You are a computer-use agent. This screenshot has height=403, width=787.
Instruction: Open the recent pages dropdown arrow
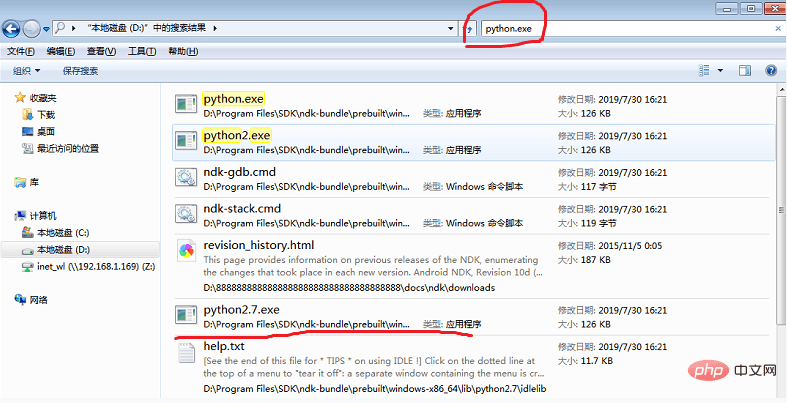pos(46,29)
